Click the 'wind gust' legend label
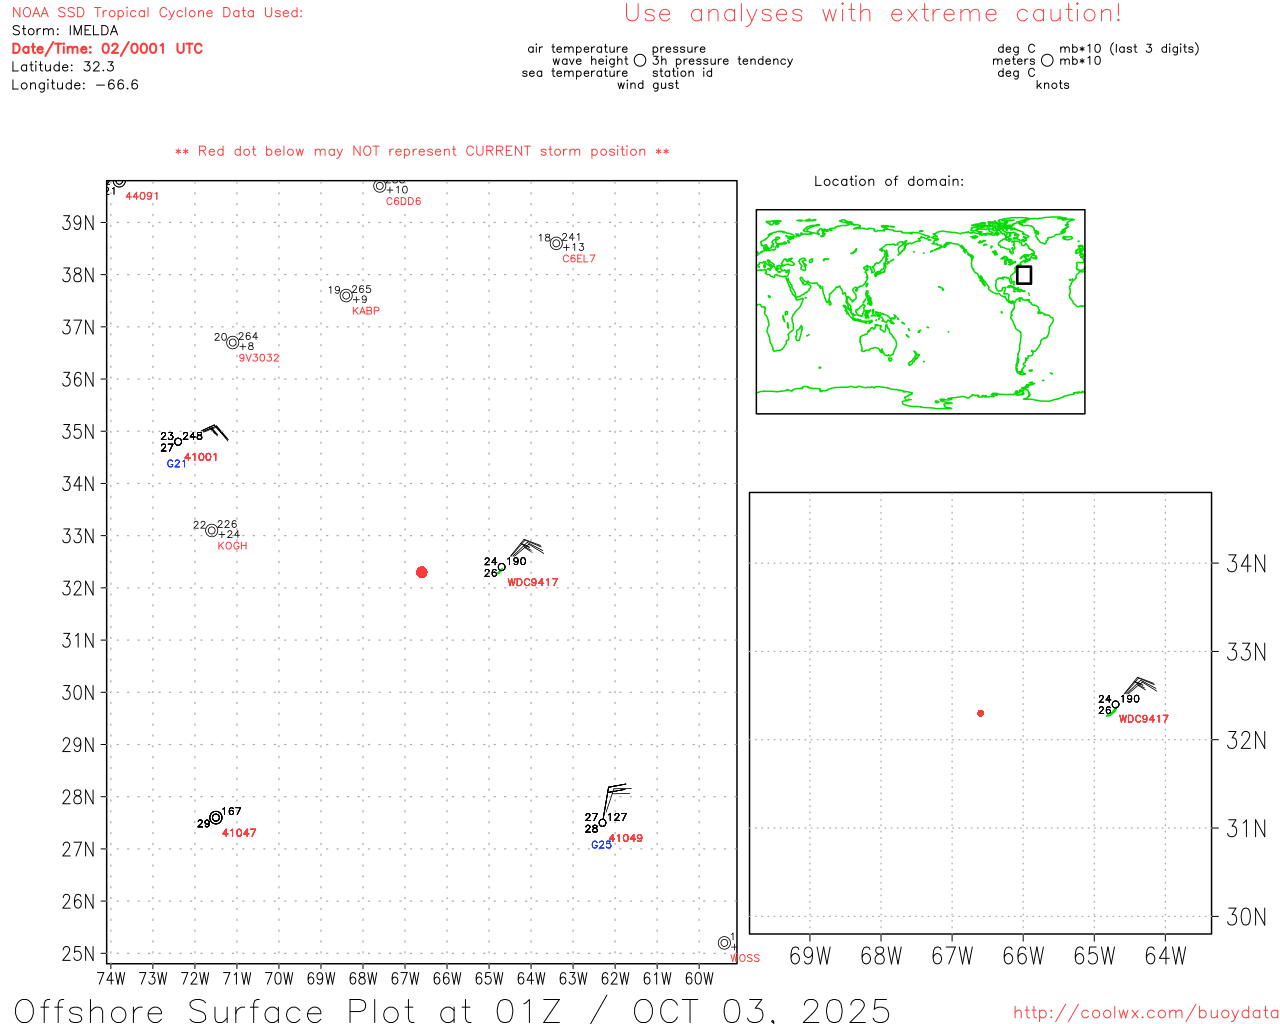The width and height of the screenshot is (1280, 1024). tap(648, 85)
